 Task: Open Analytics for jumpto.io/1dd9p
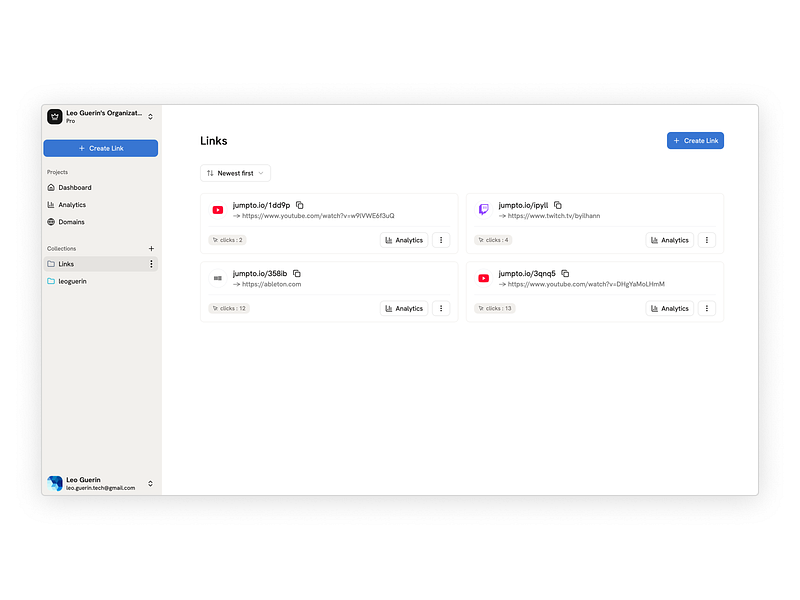[x=404, y=240]
